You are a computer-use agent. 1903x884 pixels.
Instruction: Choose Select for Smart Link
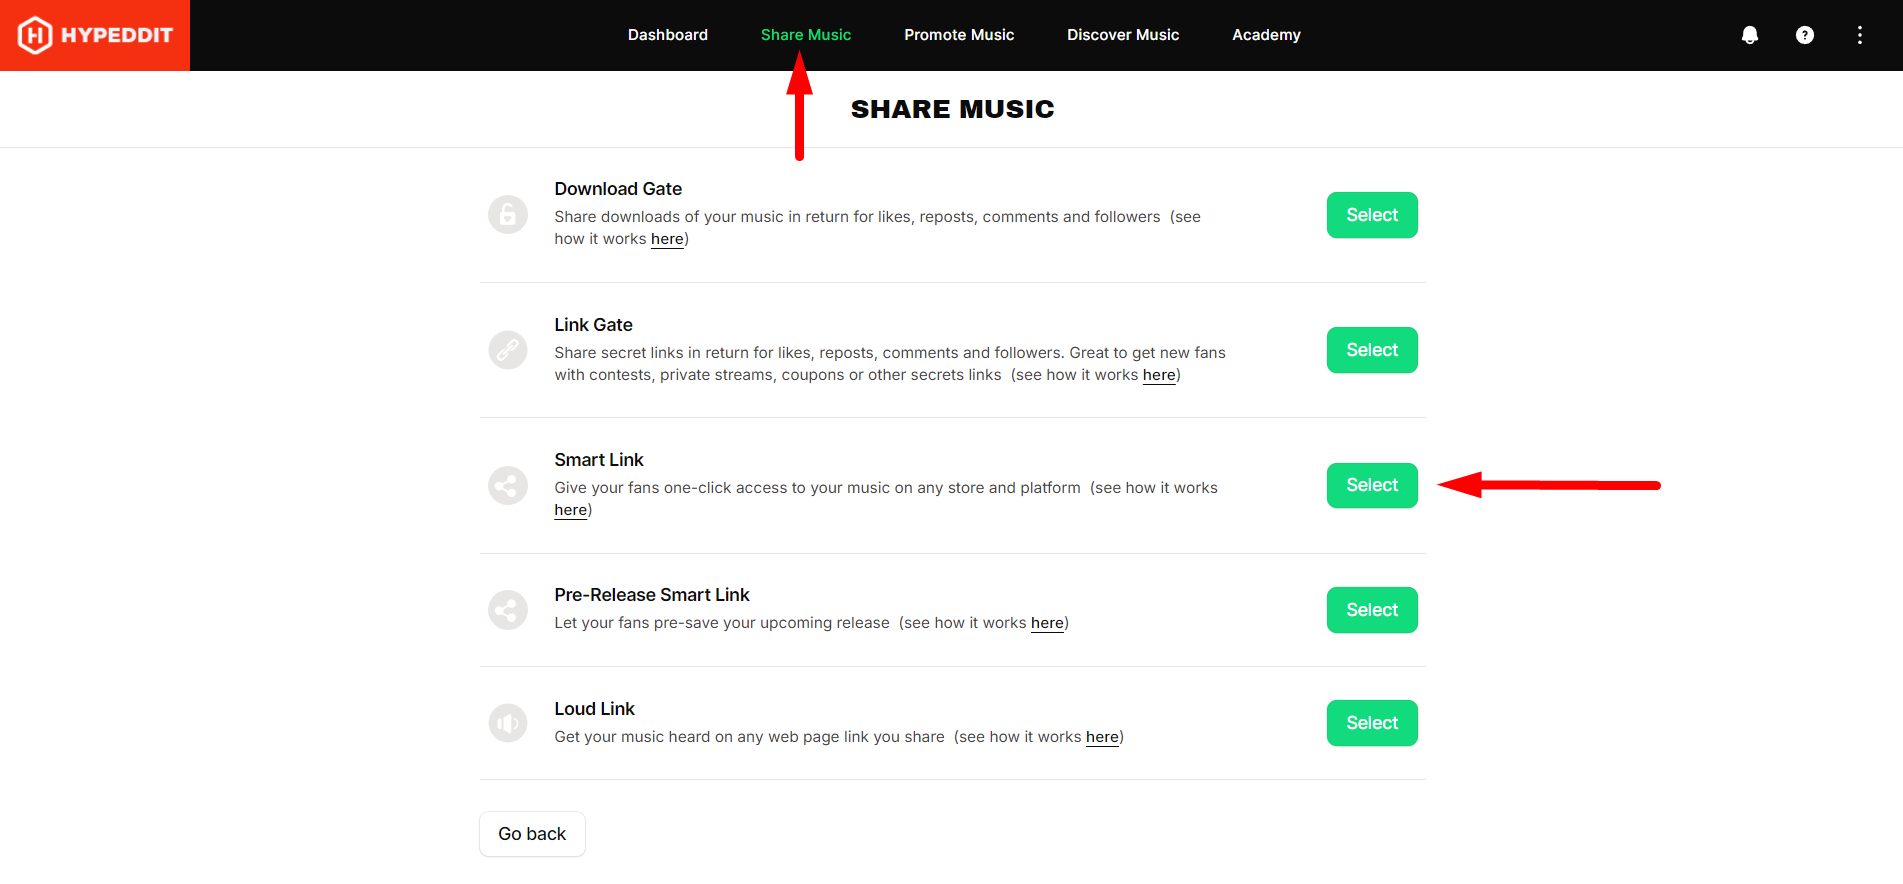tap(1372, 485)
